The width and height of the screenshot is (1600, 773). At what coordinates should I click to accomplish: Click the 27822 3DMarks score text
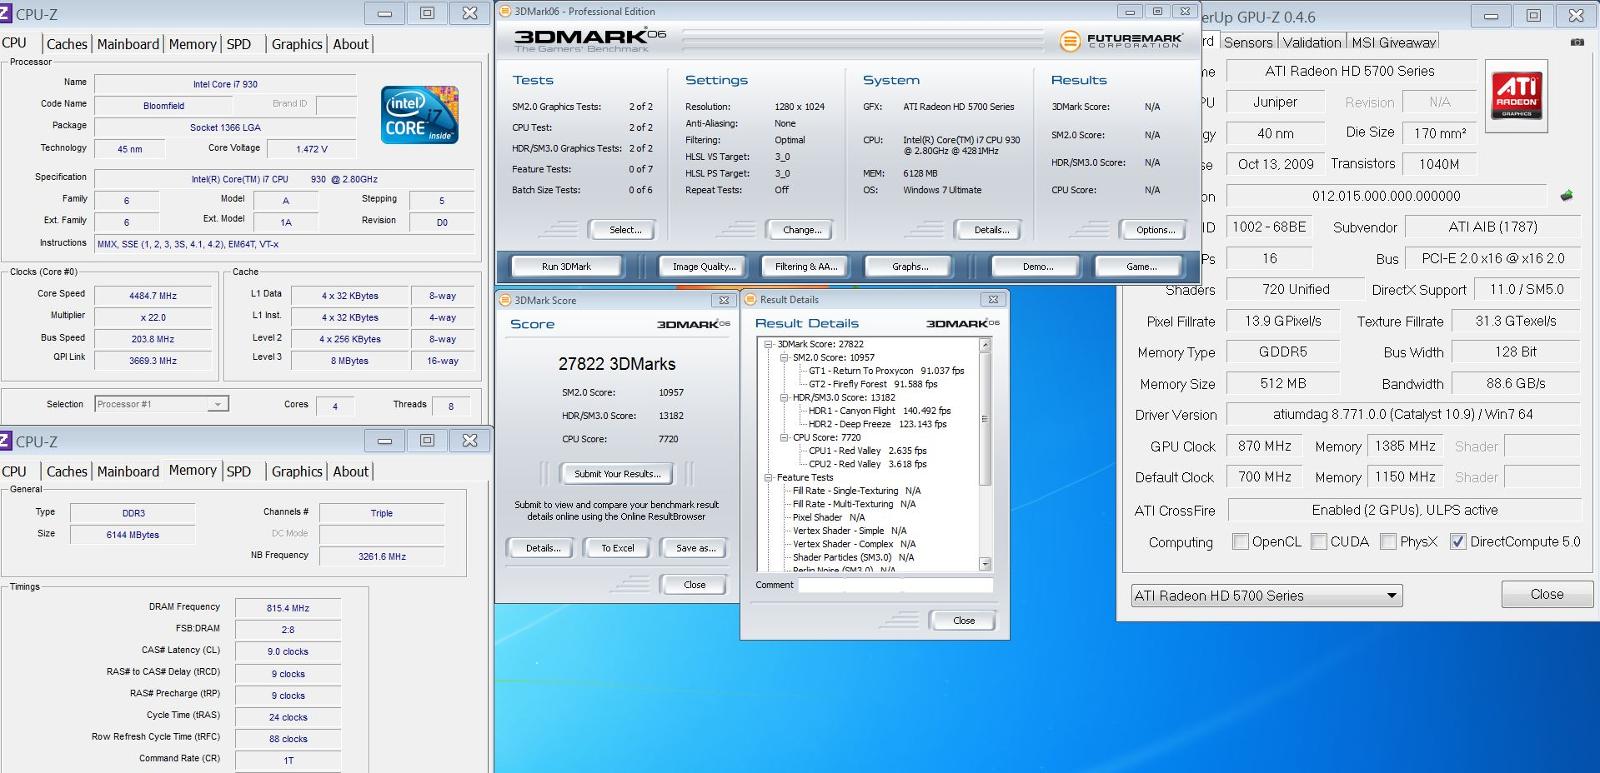pyautogui.click(x=617, y=364)
